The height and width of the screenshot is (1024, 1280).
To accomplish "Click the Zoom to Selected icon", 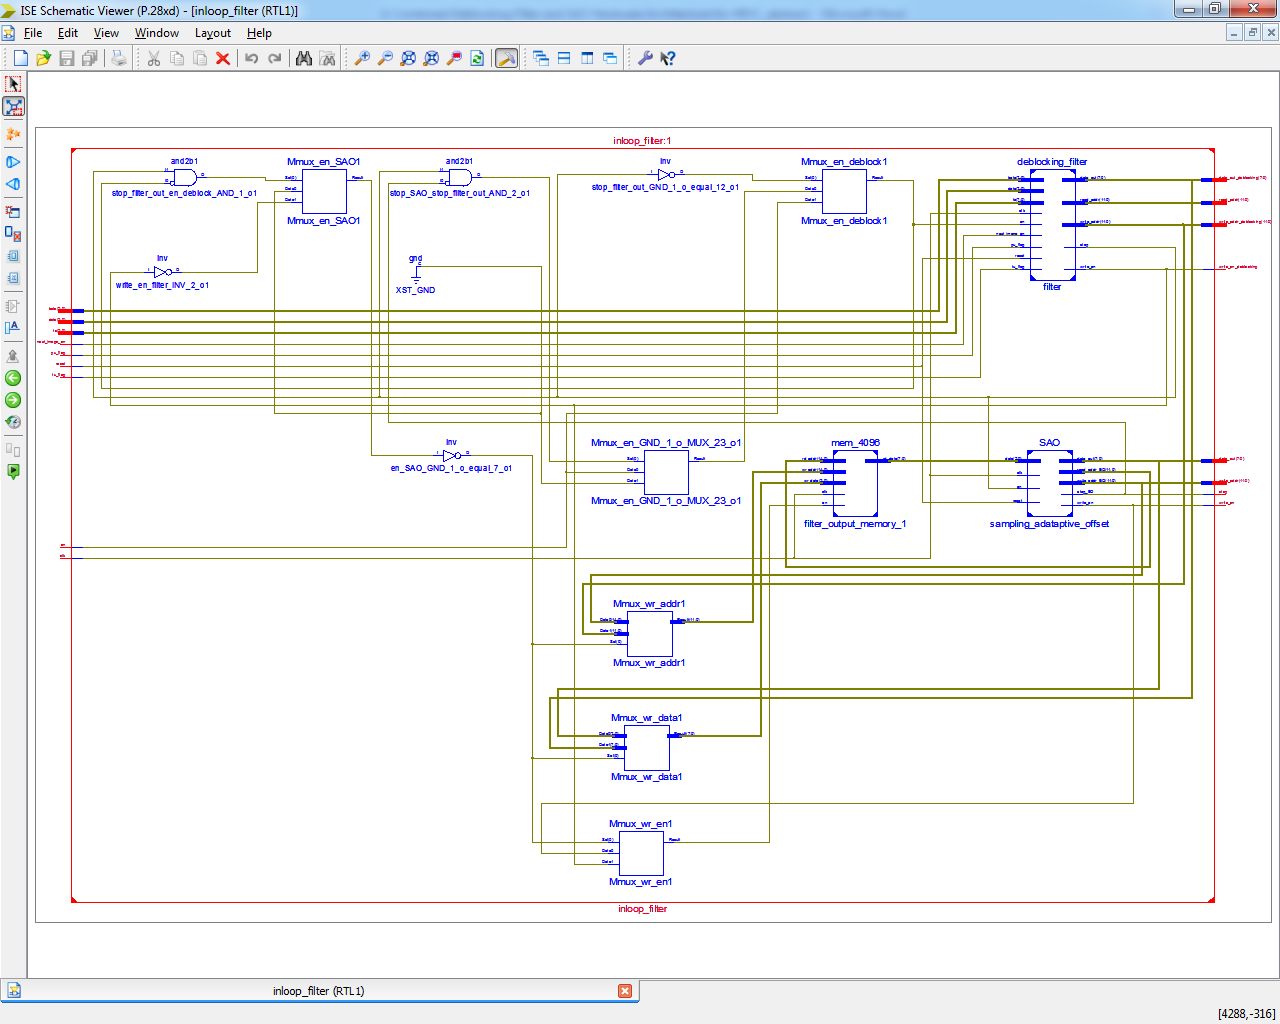I will pyautogui.click(x=454, y=58).
